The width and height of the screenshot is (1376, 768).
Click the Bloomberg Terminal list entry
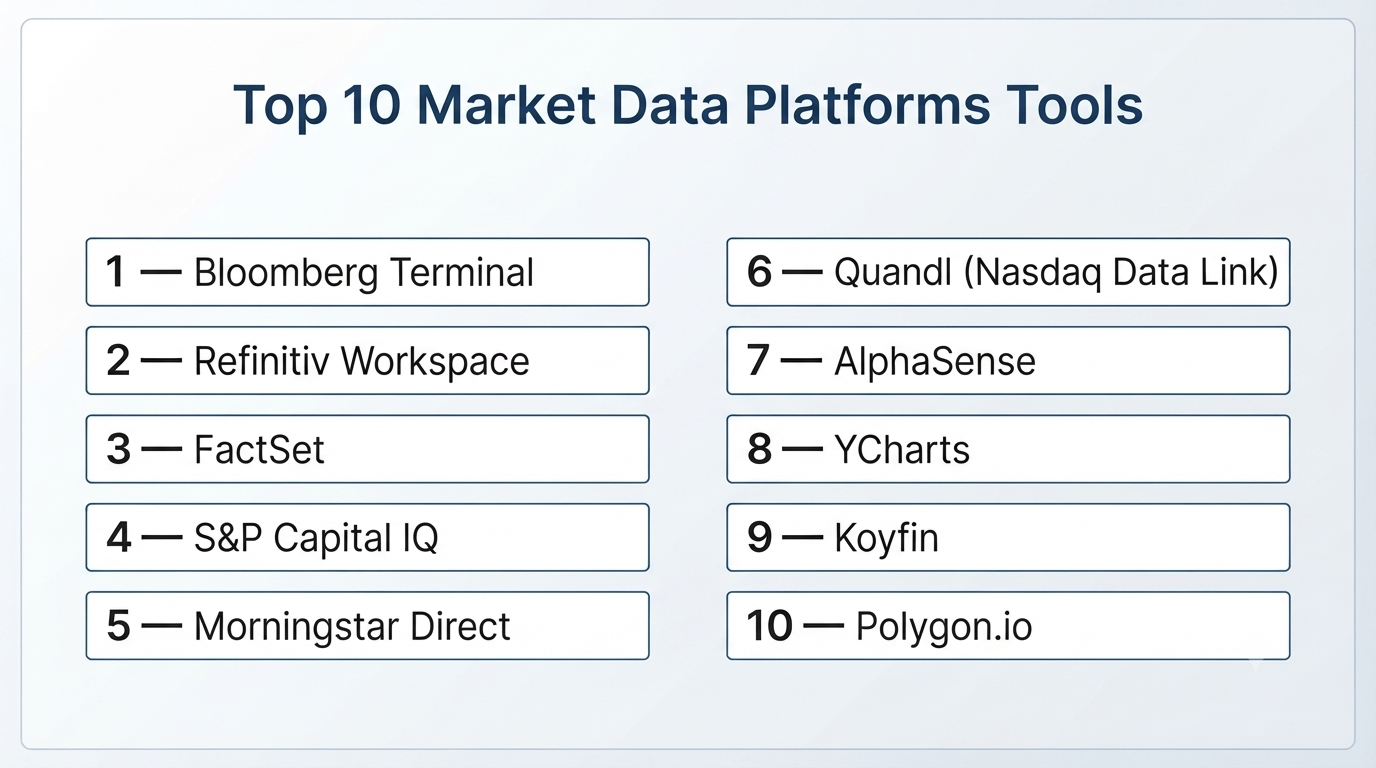[367, 272]
